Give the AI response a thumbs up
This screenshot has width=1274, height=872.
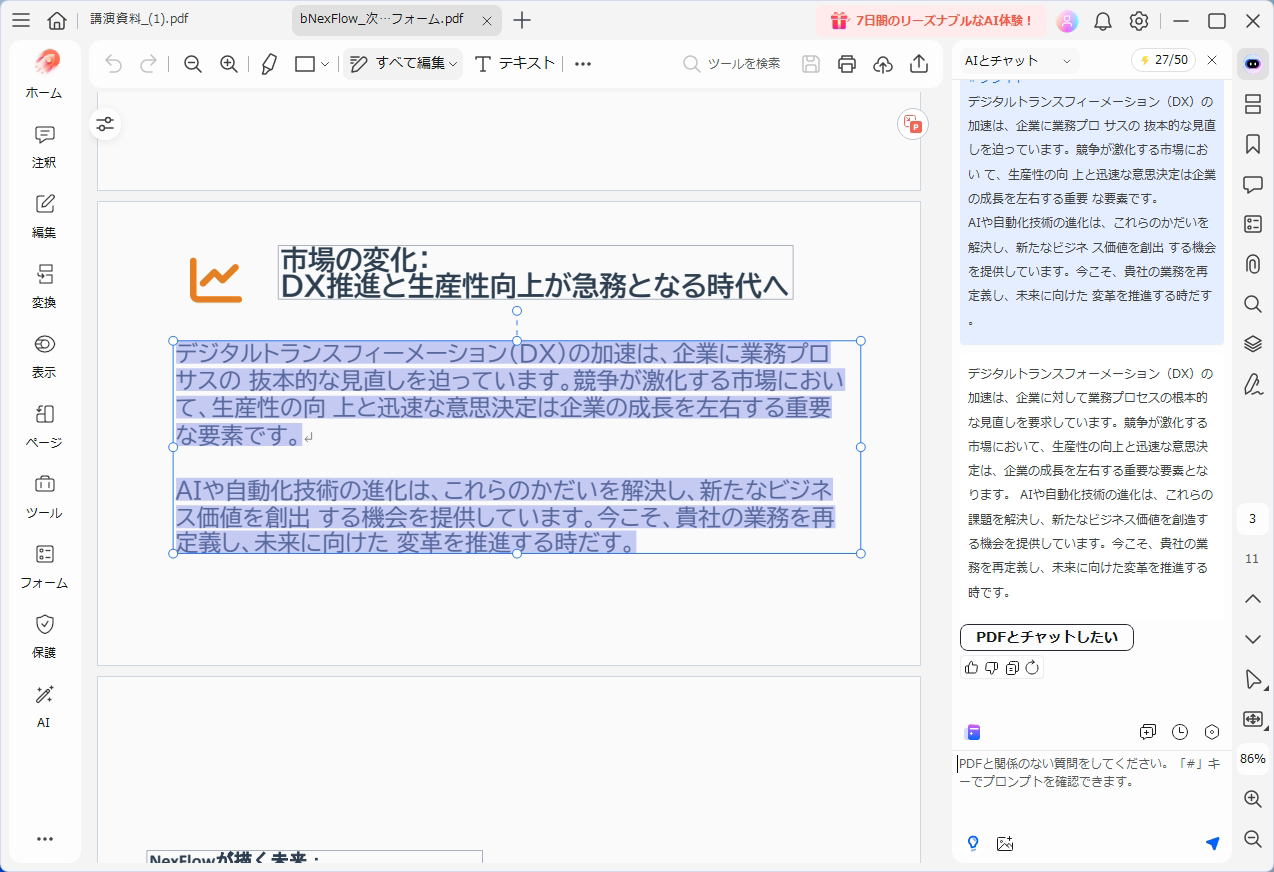tap(970, 667)
